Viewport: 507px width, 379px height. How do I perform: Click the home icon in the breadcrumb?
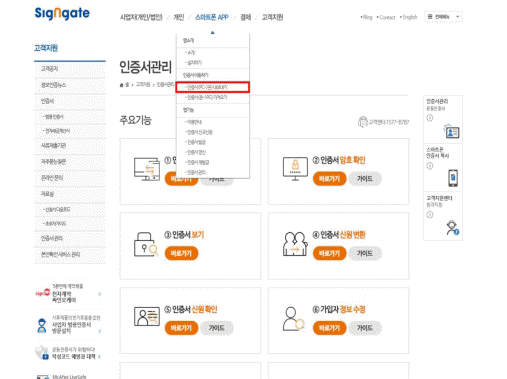(122, 85)
